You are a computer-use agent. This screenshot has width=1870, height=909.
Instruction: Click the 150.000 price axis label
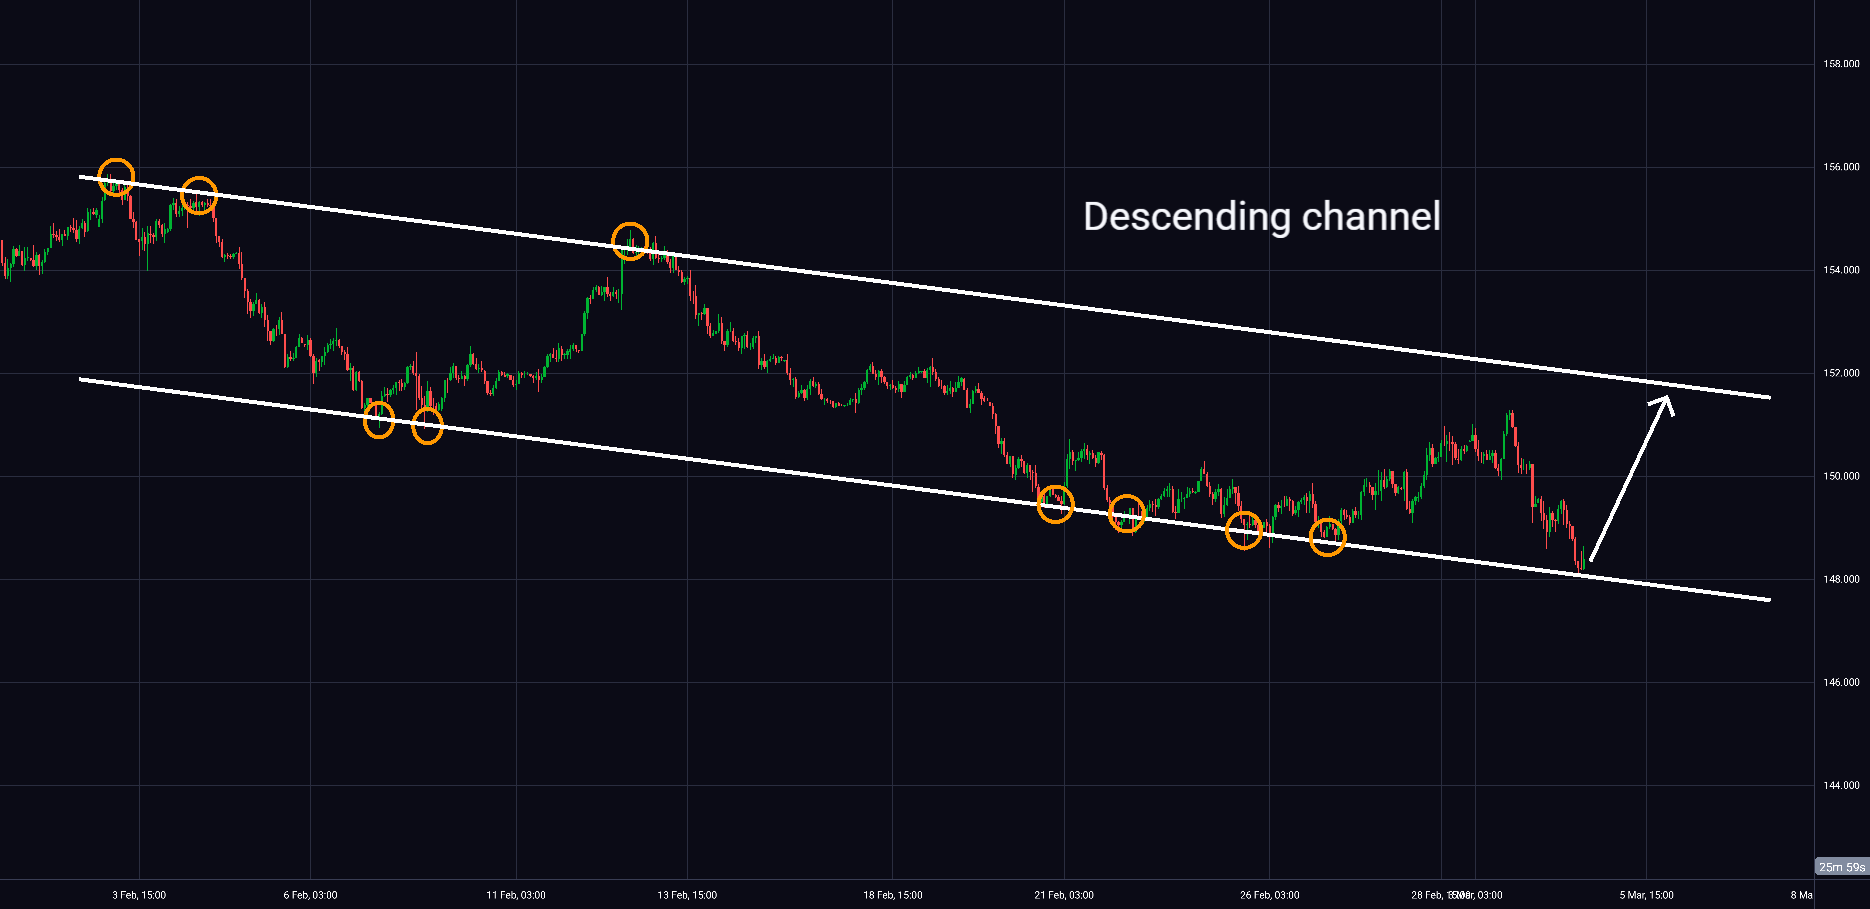point(1841,476)
